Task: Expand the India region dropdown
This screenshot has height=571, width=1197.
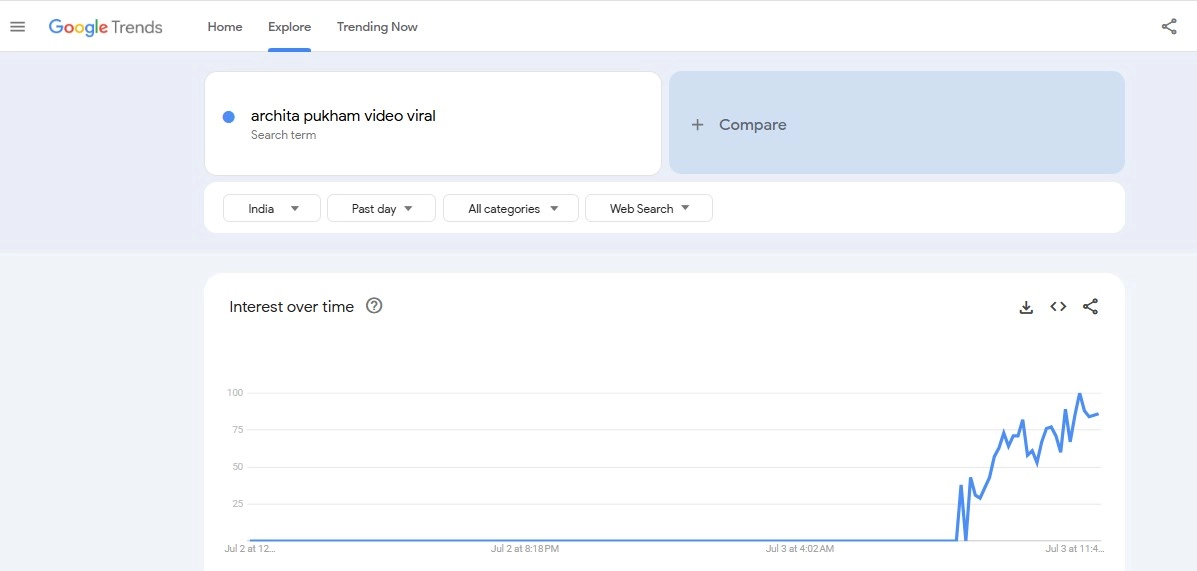Action: click(272, 208)
